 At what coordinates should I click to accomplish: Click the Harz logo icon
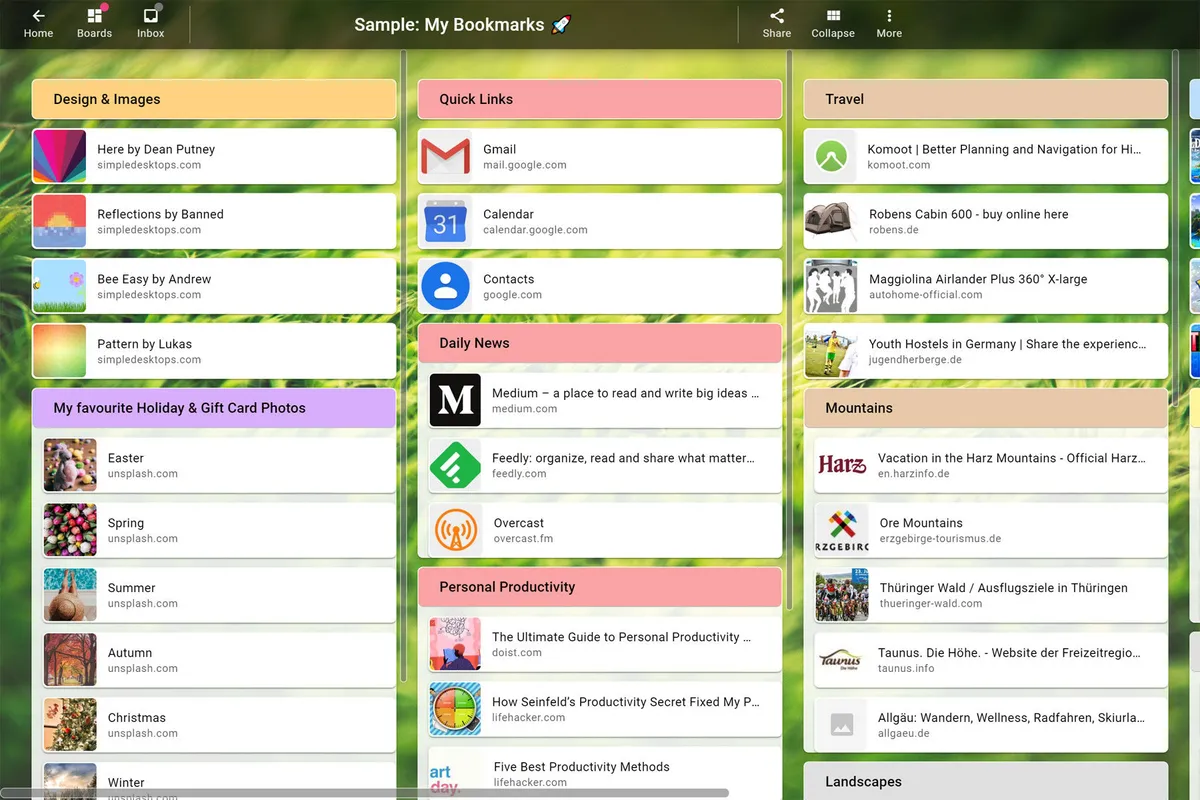coord(841,465)
